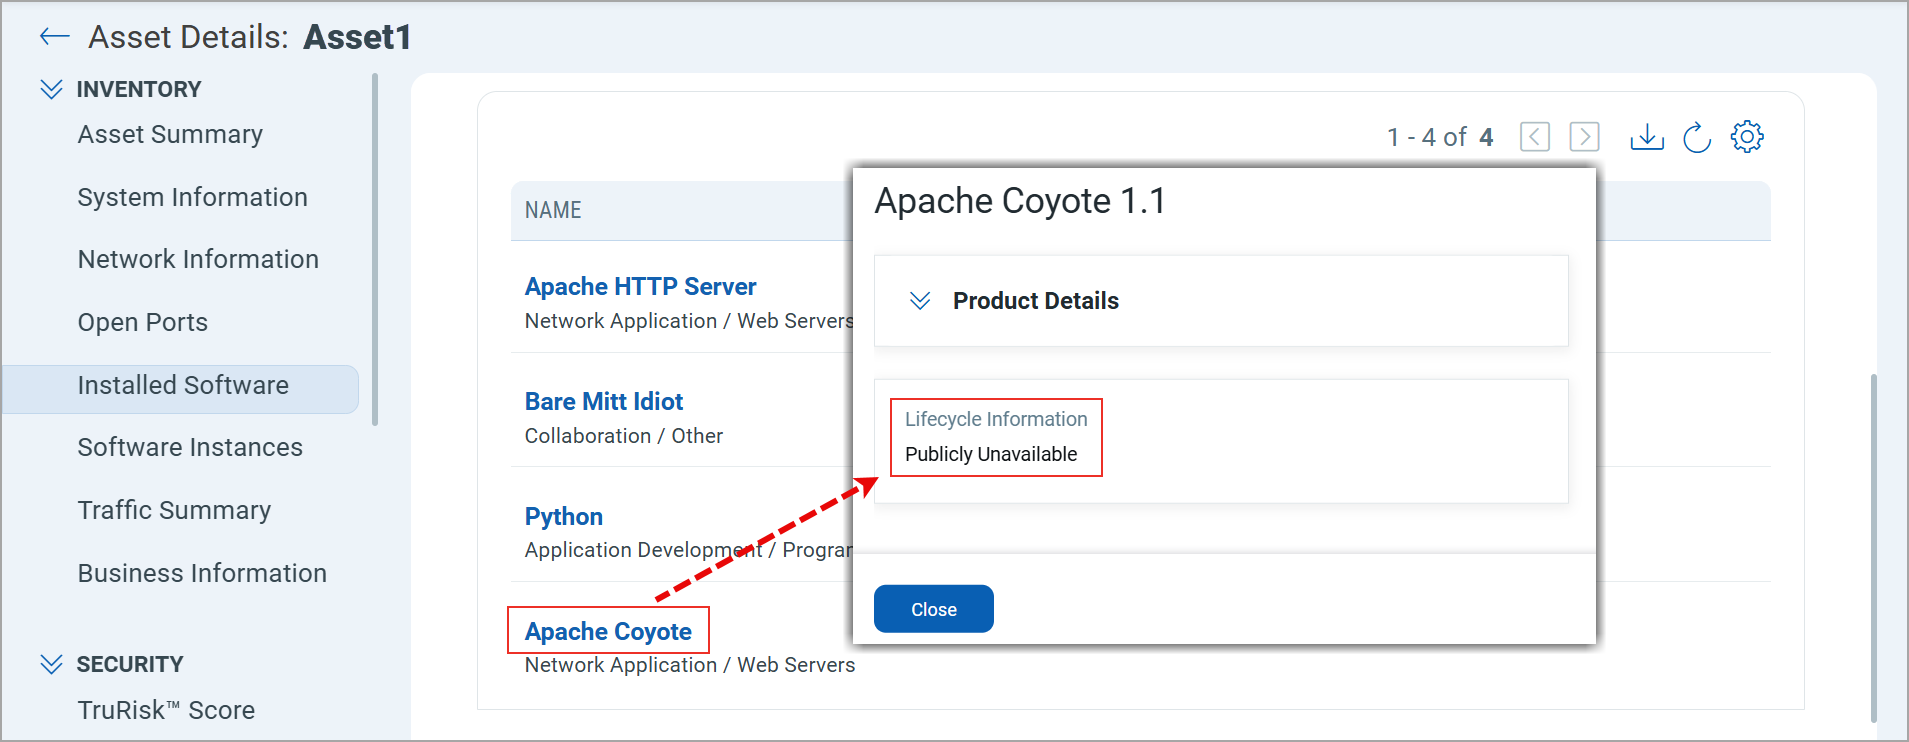
Task: Select Installed Software in sidebar
Action: 181,389
